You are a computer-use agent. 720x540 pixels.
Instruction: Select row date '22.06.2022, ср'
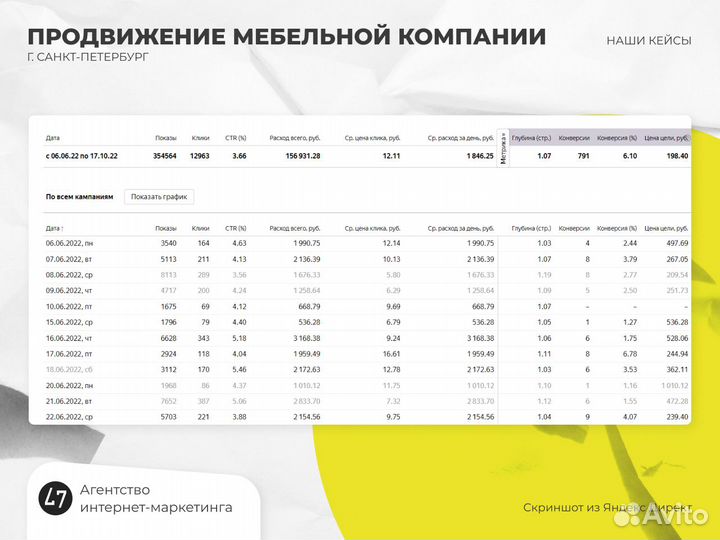[69, 417]
